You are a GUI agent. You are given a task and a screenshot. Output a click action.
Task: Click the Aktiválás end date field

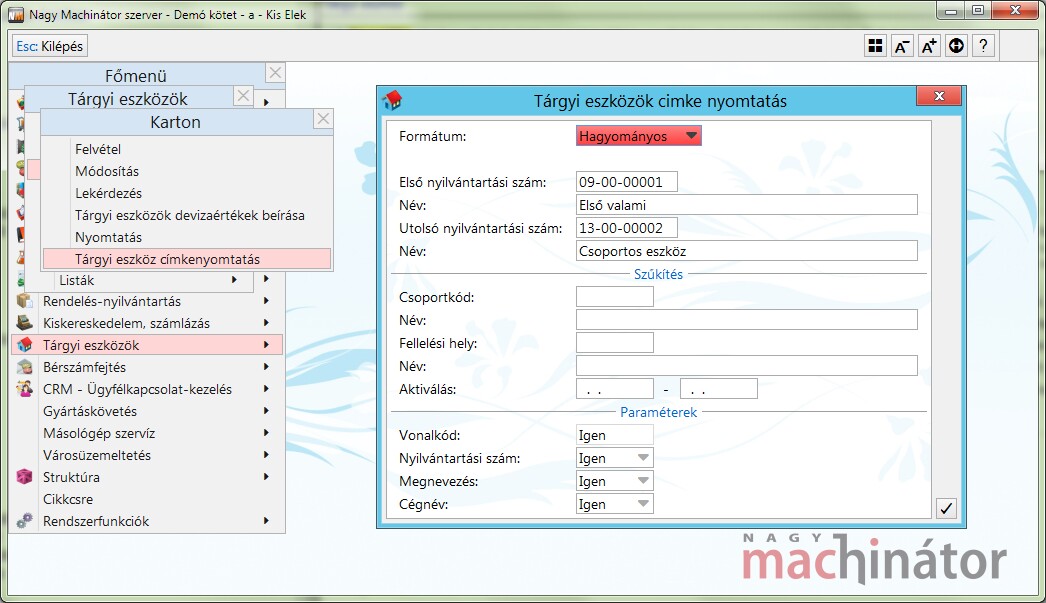coord(718,389)
